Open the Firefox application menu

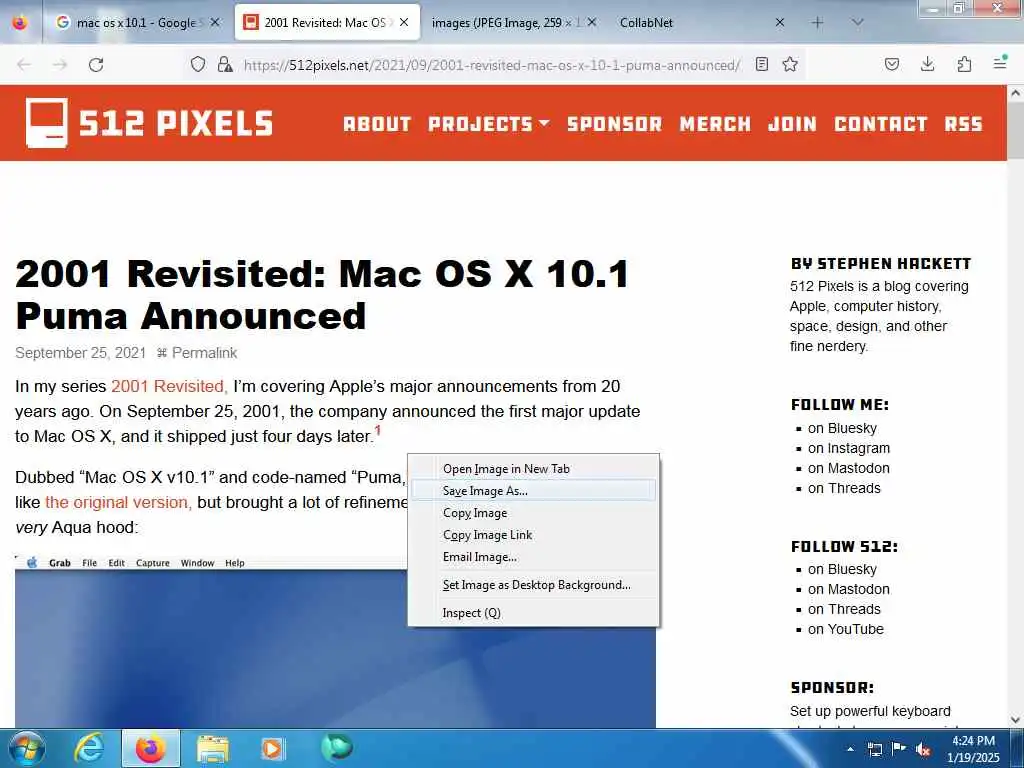(x=1000, y=63)
